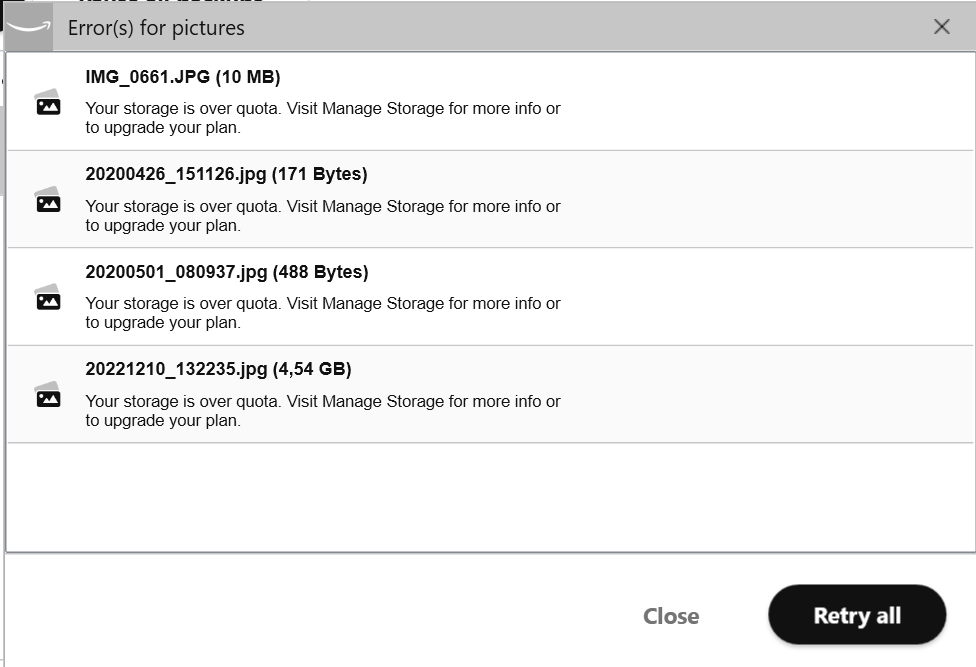The image size is (976, 667).
Task: Click the "Error(s) for pictures" dialog title
Action: (156, 28)
